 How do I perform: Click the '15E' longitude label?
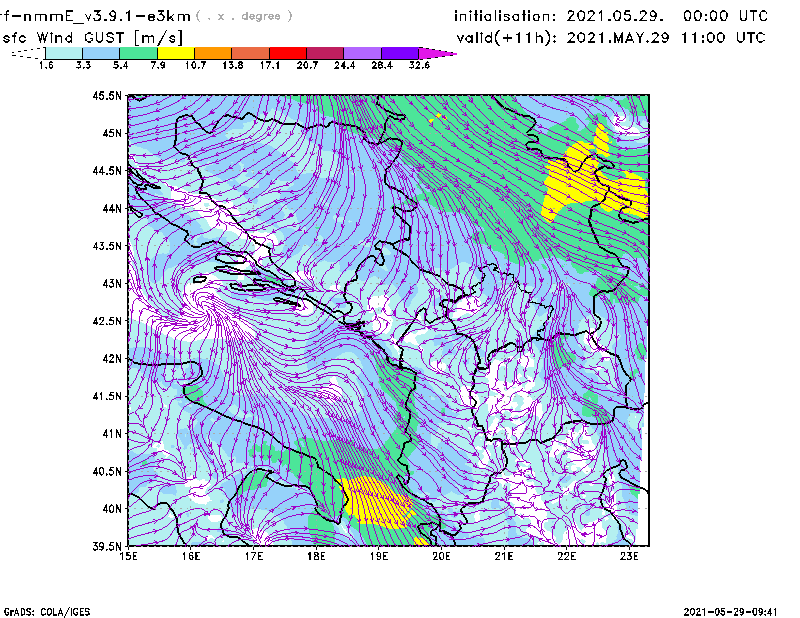(x=128, y=556)
